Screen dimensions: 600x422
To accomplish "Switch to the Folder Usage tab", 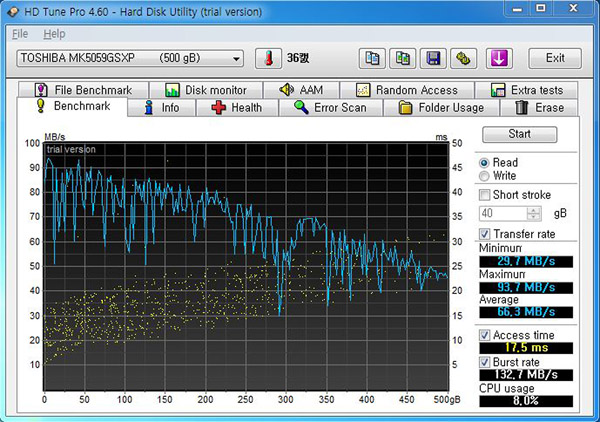I will coord(441,108).
